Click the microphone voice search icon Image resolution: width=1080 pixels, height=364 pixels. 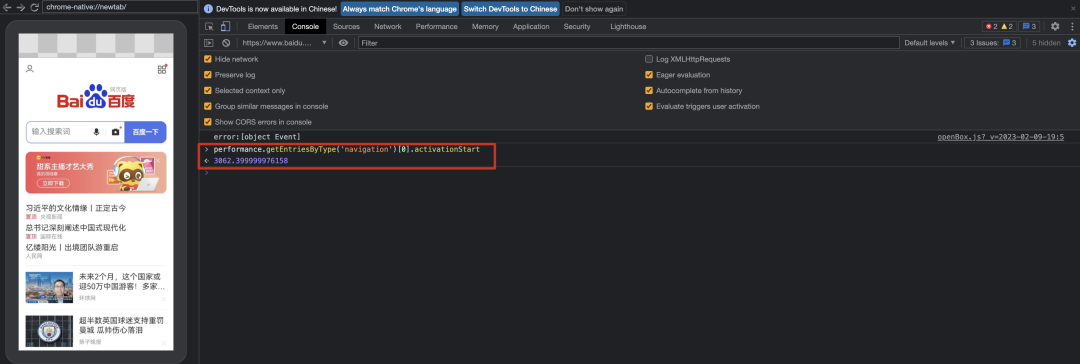[96, 132]
